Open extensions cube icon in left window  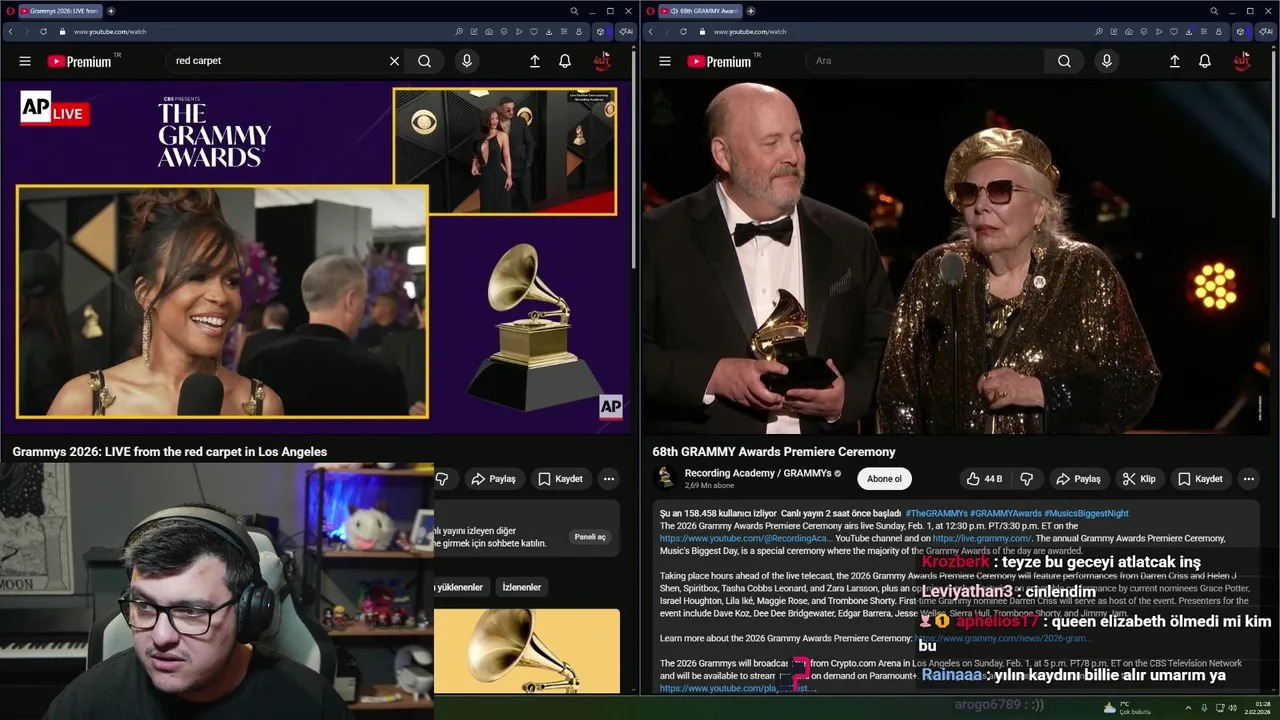click(x=600, y=31)
